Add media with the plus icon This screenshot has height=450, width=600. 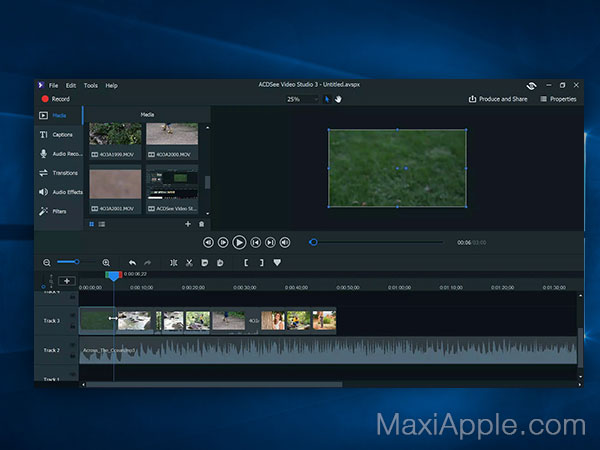point(188,224)
